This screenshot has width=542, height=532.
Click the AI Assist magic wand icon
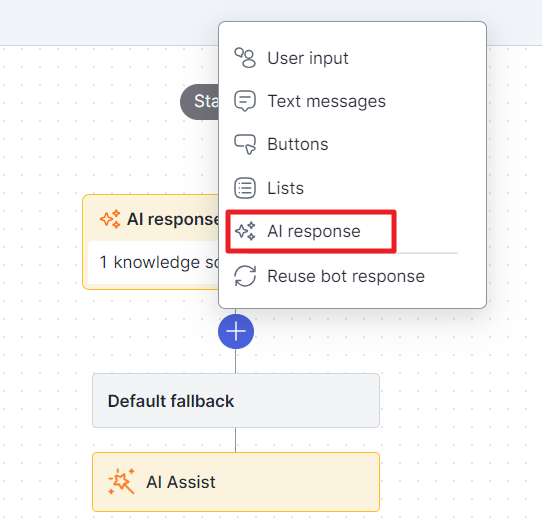coord(121,482)
